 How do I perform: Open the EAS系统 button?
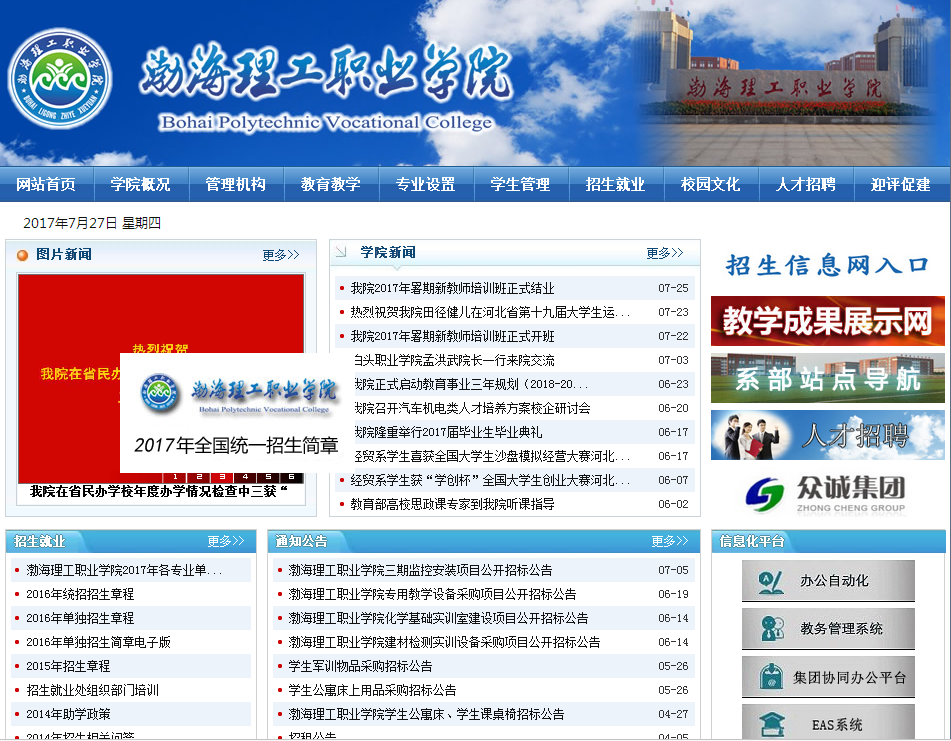827,724
